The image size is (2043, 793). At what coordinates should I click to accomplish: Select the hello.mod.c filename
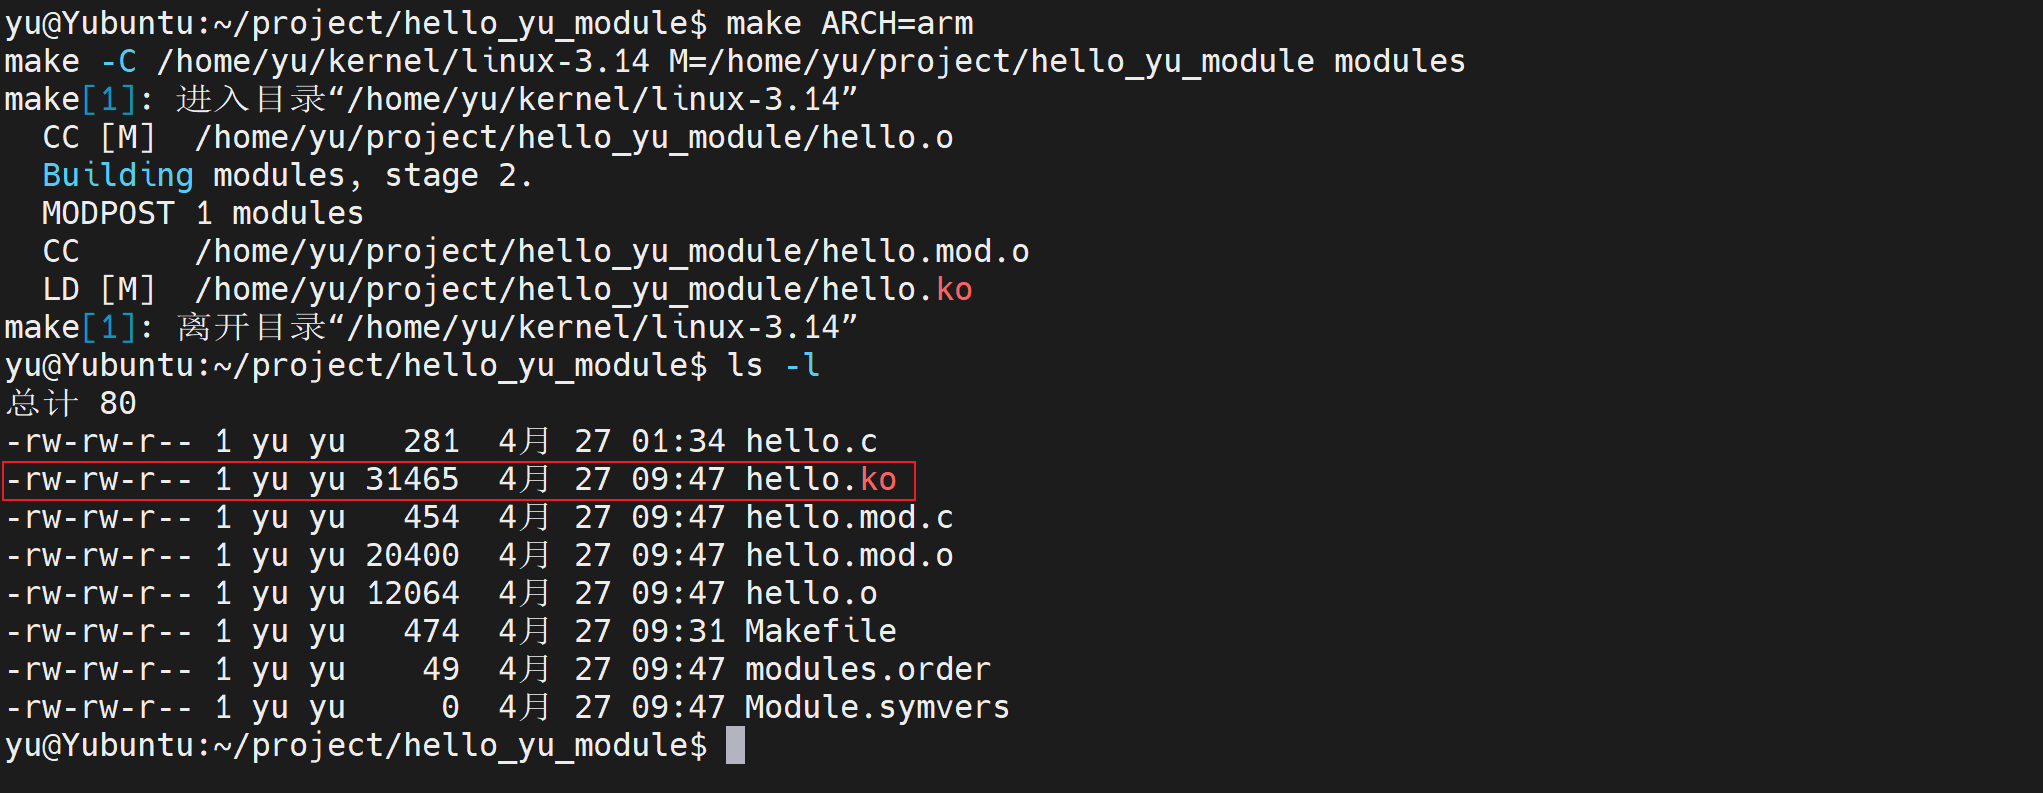pos(849,518)
